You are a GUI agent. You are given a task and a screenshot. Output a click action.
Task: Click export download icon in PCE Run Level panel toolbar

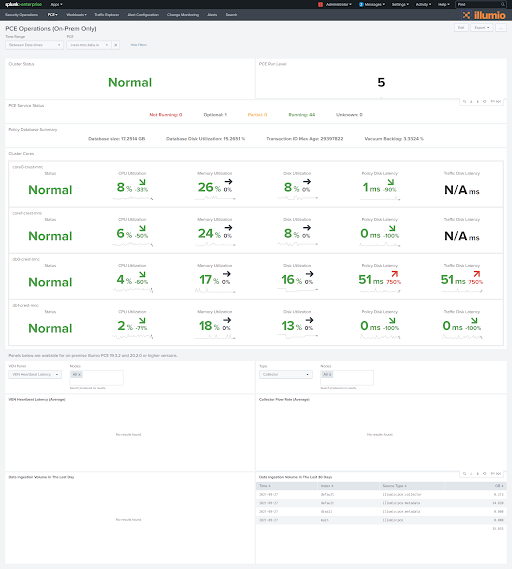471,102
